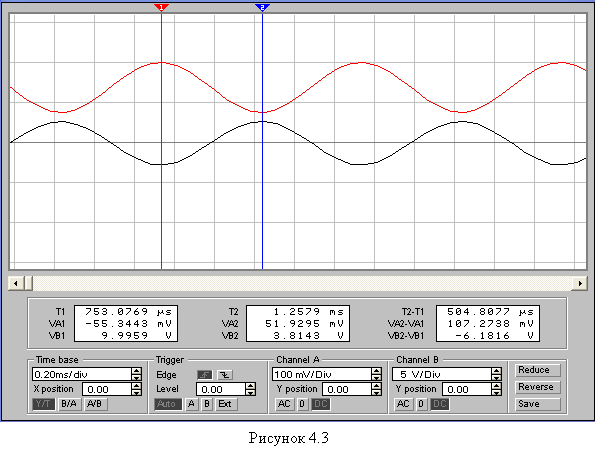The image size is (596, 451).
Task: Click the VA2 value 51.9295 mV
Action: tap(304, 324)
